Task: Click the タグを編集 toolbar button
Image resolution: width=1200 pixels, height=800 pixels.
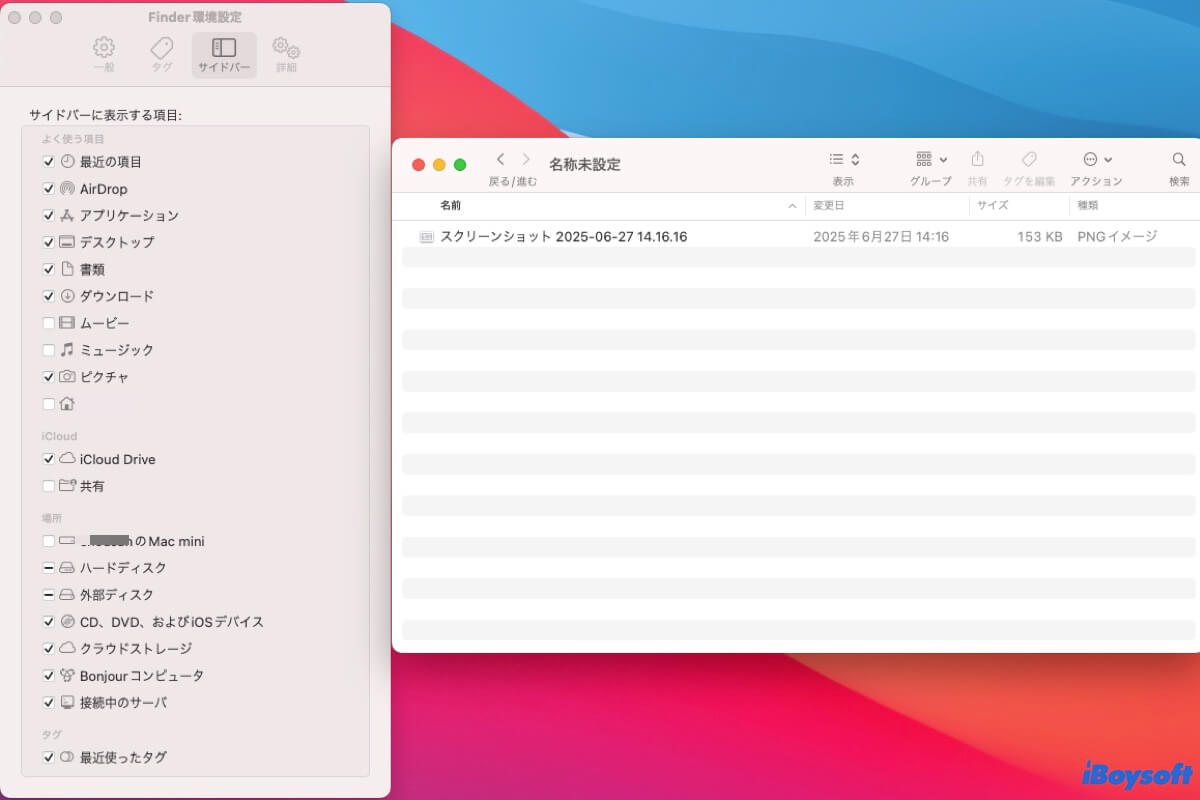Action: point(1029,159)
